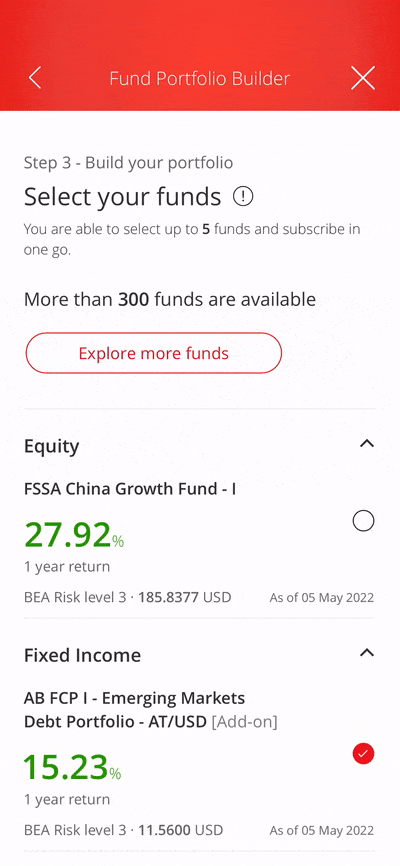Image resolution: width=400 pixels, height=866 pixels.
Task: Select the FSSA China Growth Fund radio button
Action: pyautogui.click(x=364, y=521)
